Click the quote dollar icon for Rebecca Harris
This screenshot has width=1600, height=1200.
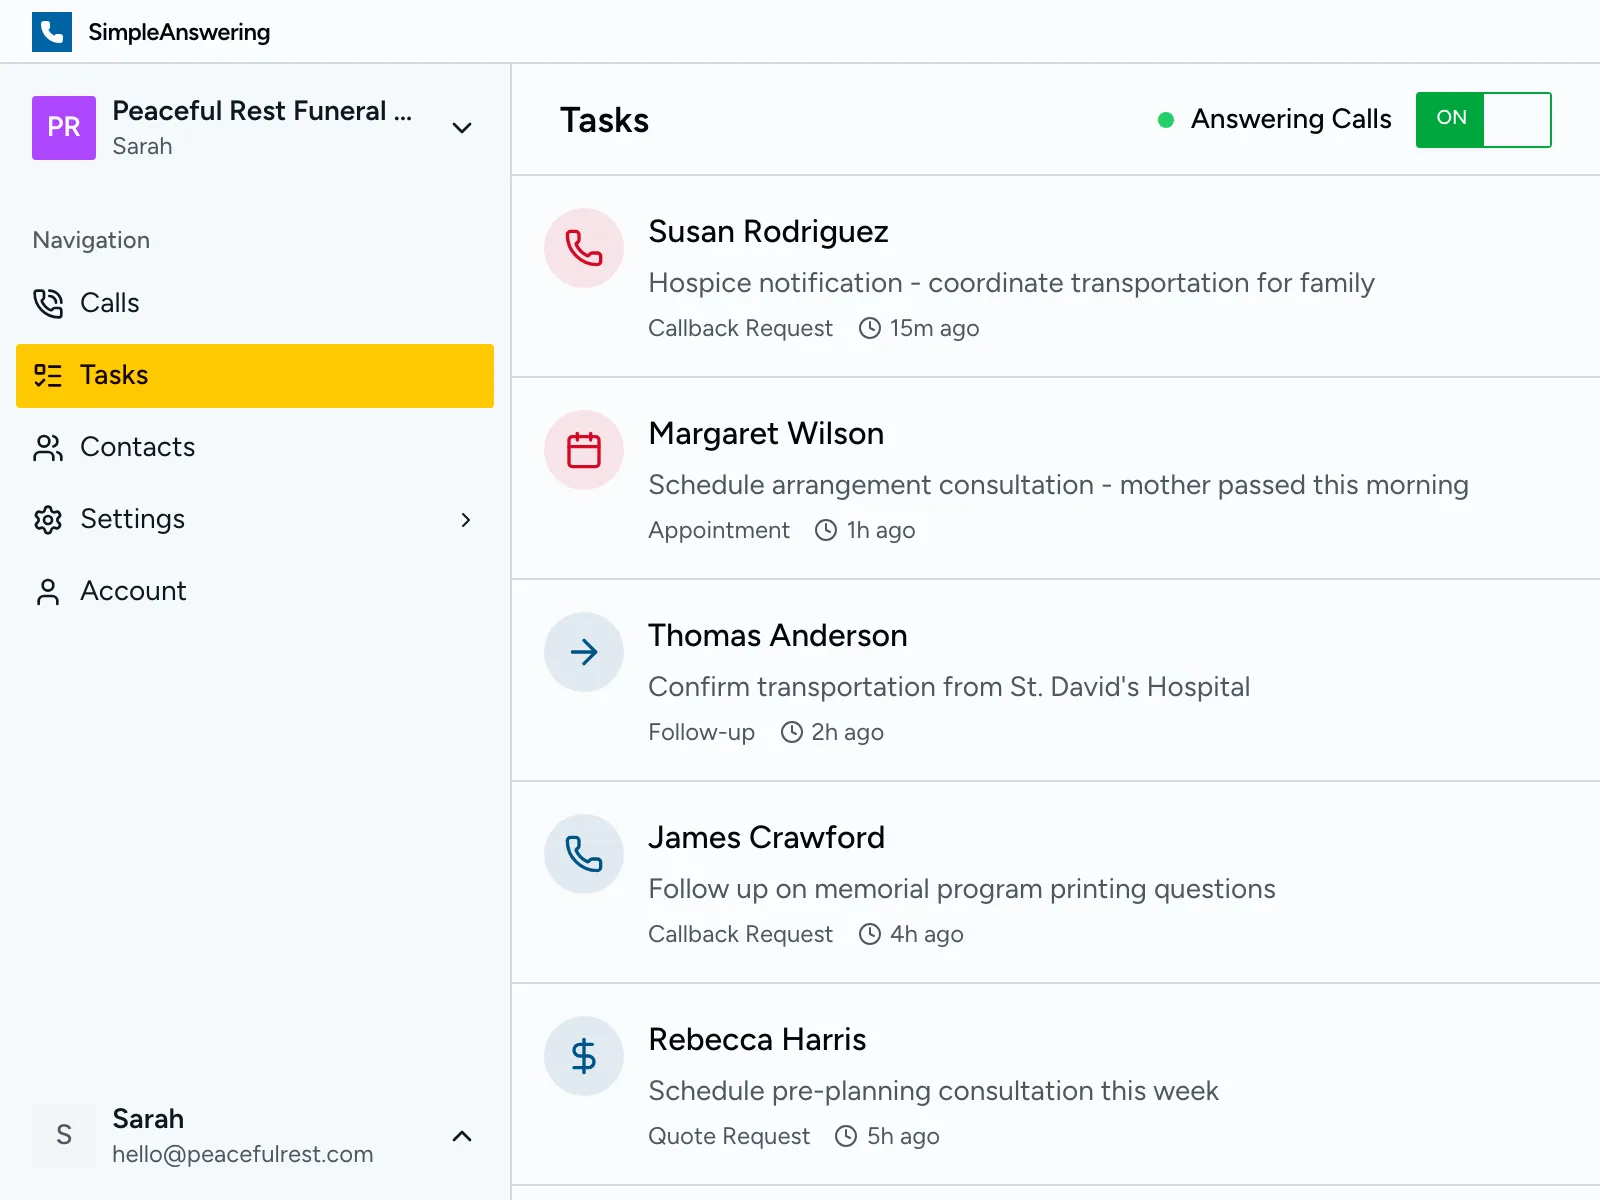tap(583, 1056)
